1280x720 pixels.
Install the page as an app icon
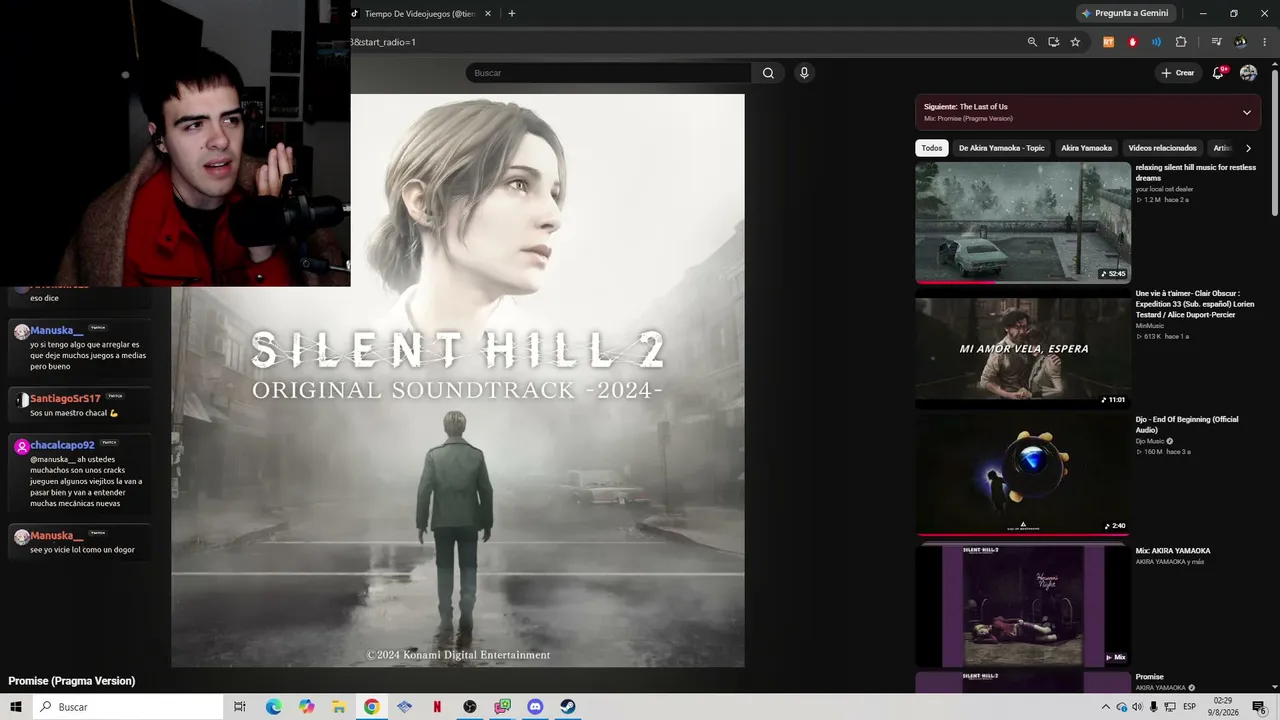coord(1053,42)
